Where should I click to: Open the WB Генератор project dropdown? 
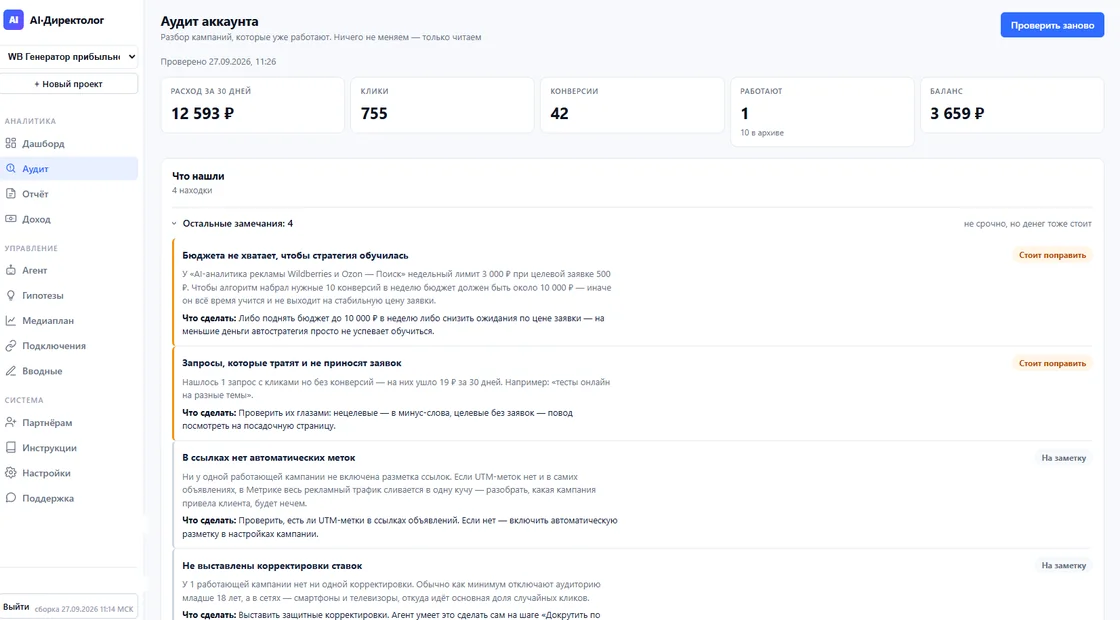point(69,56)
